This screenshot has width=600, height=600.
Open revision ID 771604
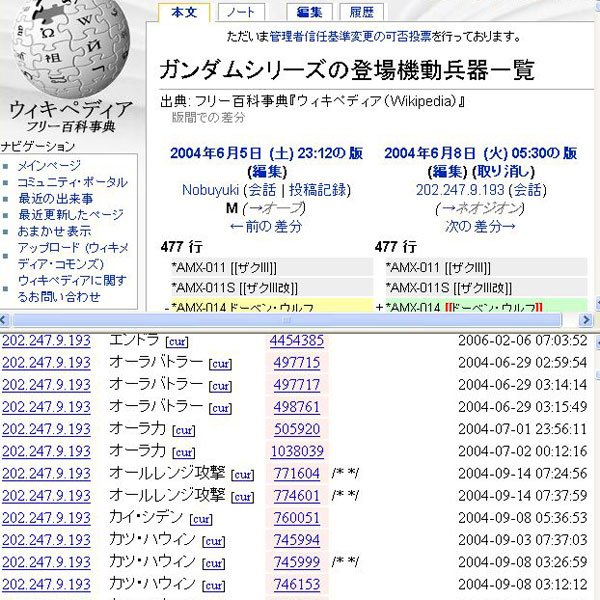coord(297,473)
